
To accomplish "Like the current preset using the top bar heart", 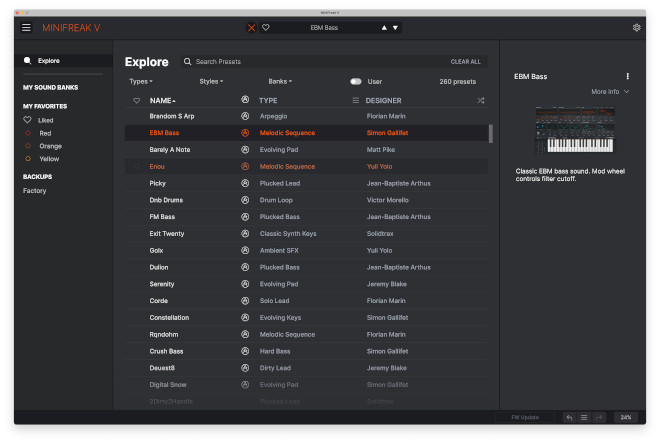I will tap(266, 28).
